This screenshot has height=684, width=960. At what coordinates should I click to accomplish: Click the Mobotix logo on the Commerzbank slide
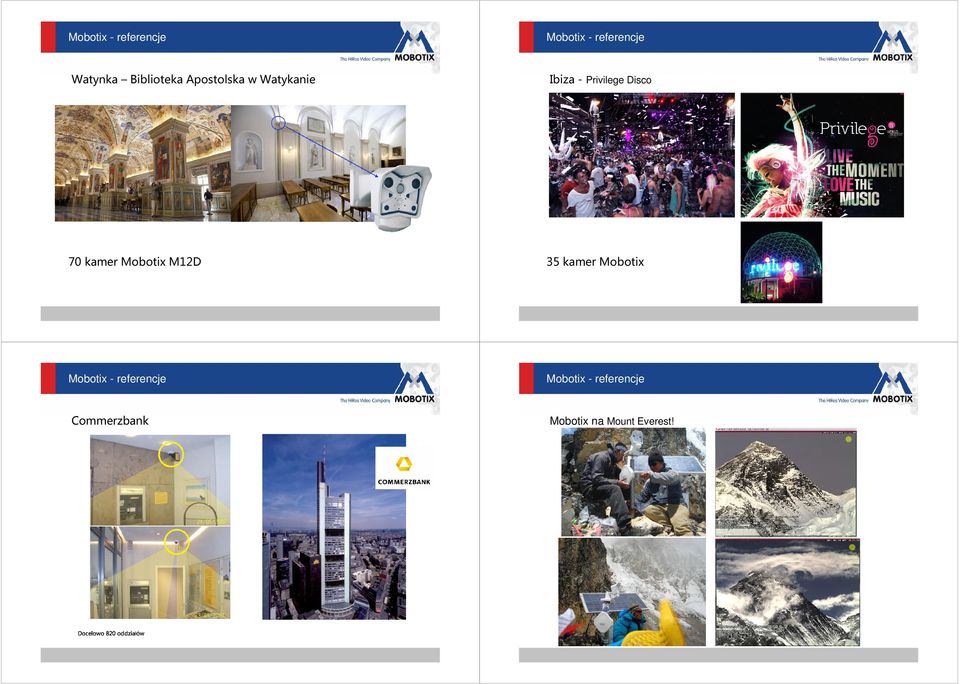tap(414, 387)
